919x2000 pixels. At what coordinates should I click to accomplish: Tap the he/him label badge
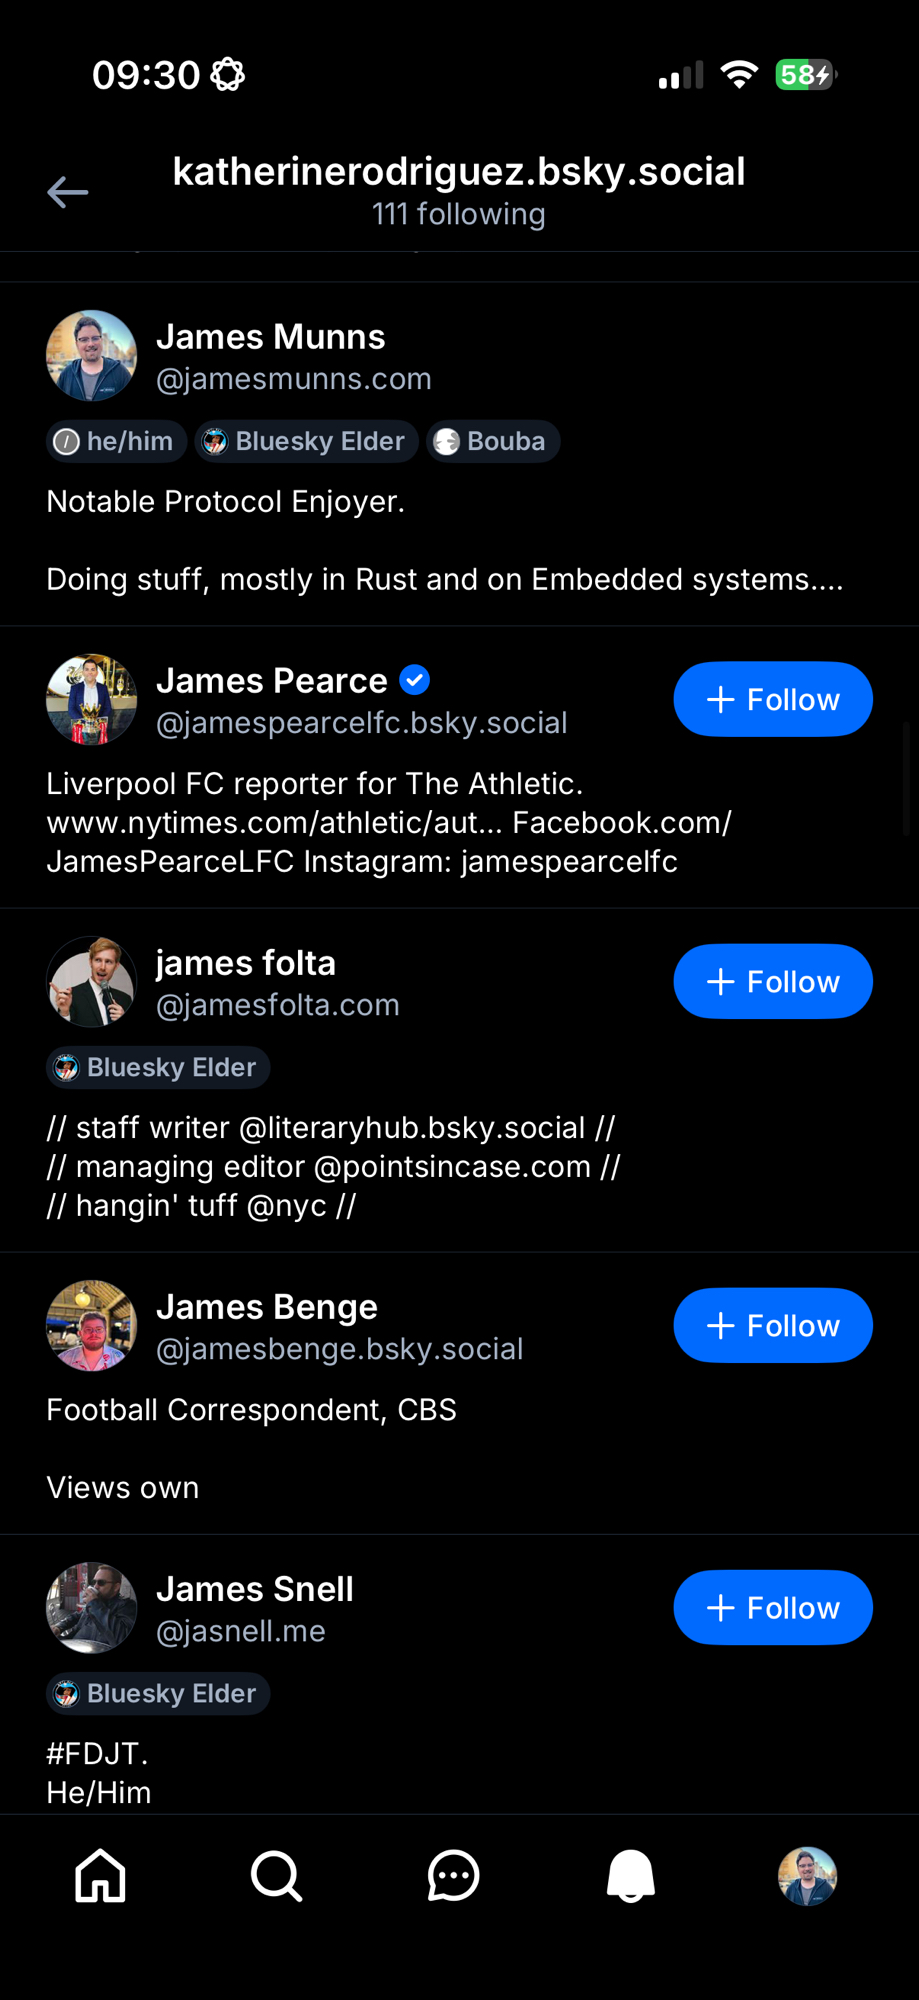[x=116, y=441]
